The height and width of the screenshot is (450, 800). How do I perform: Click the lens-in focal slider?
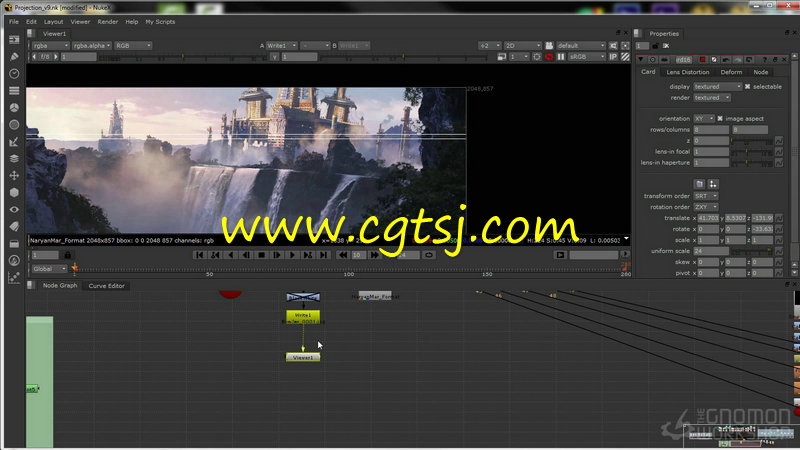coord(752,152)
